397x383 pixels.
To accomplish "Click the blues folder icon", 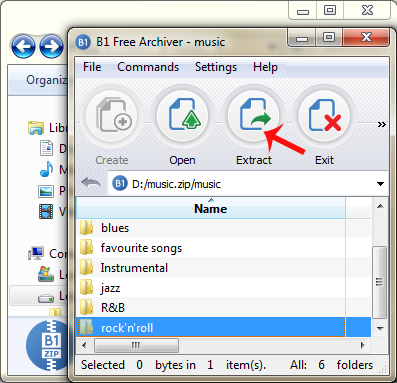I will 87,228.
